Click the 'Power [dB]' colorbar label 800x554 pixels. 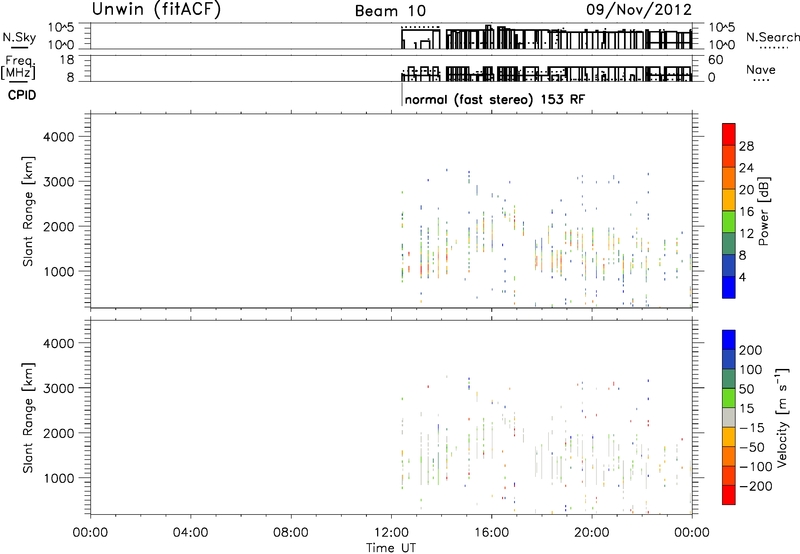[x=763, y=211]
